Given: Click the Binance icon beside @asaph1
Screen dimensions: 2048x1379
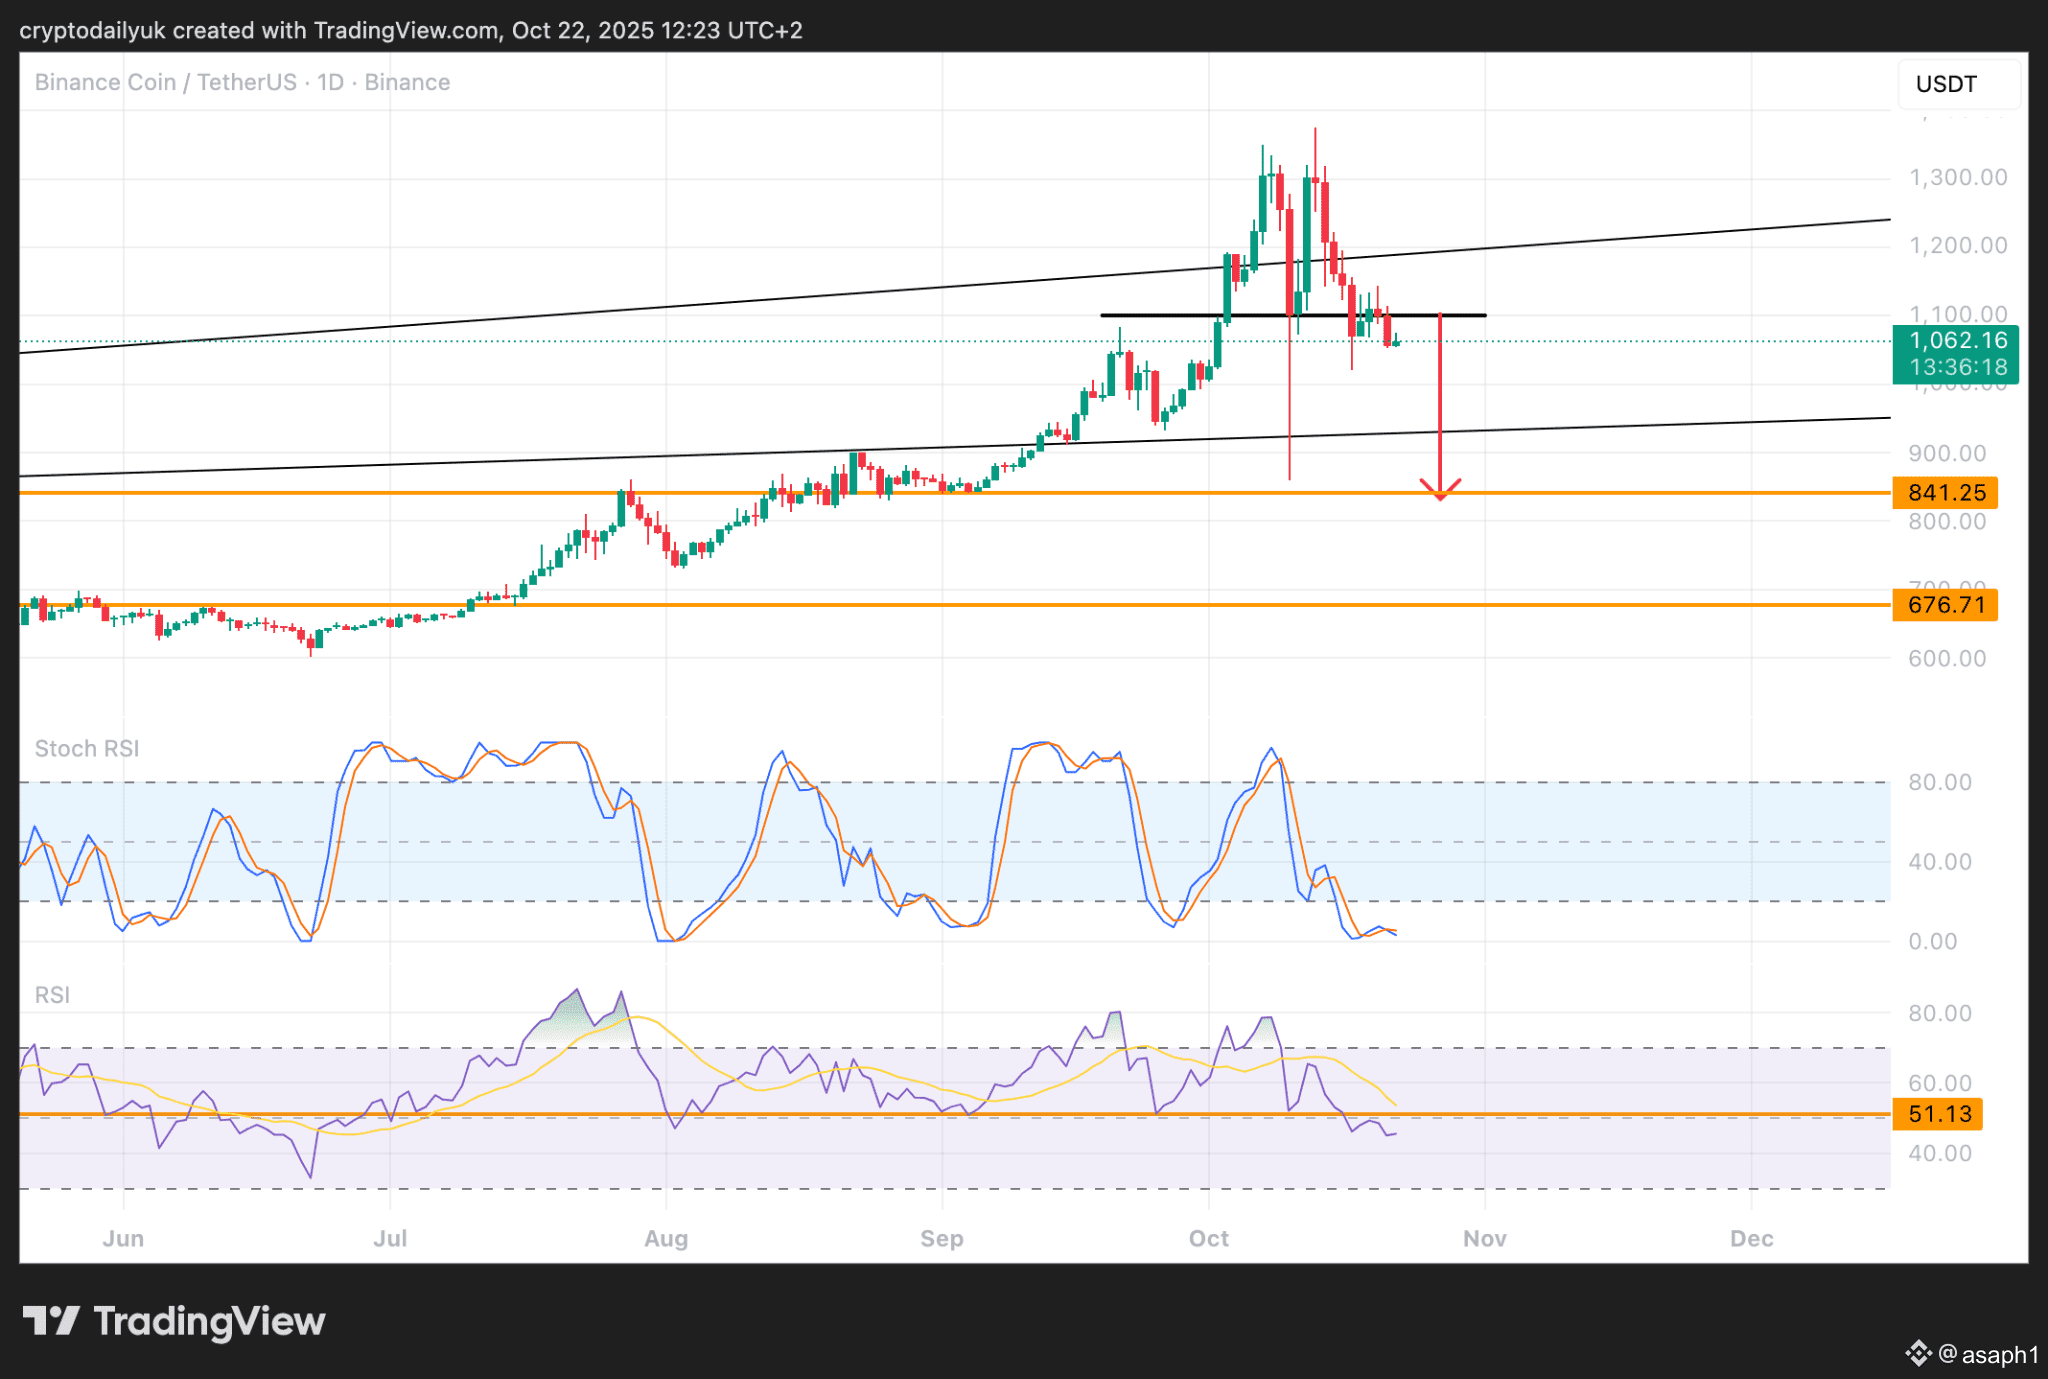Looking at the screenshot, I should [1918, 1354].
